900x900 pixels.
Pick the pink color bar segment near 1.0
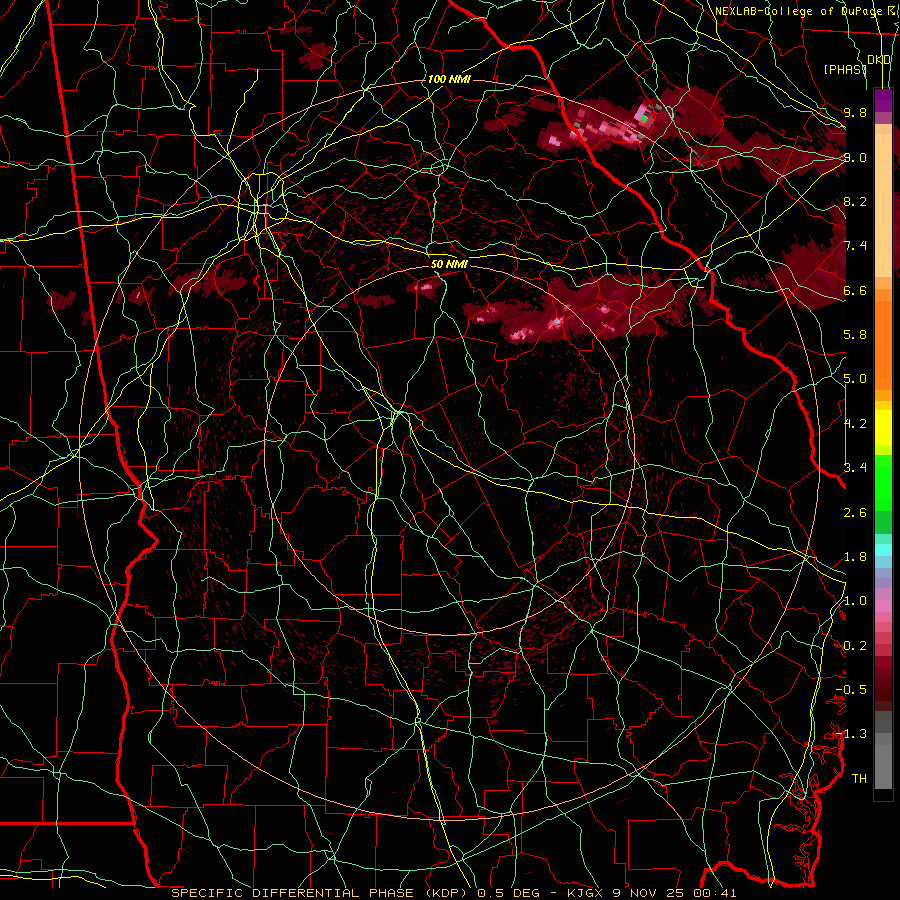click(x=883, y=606)
